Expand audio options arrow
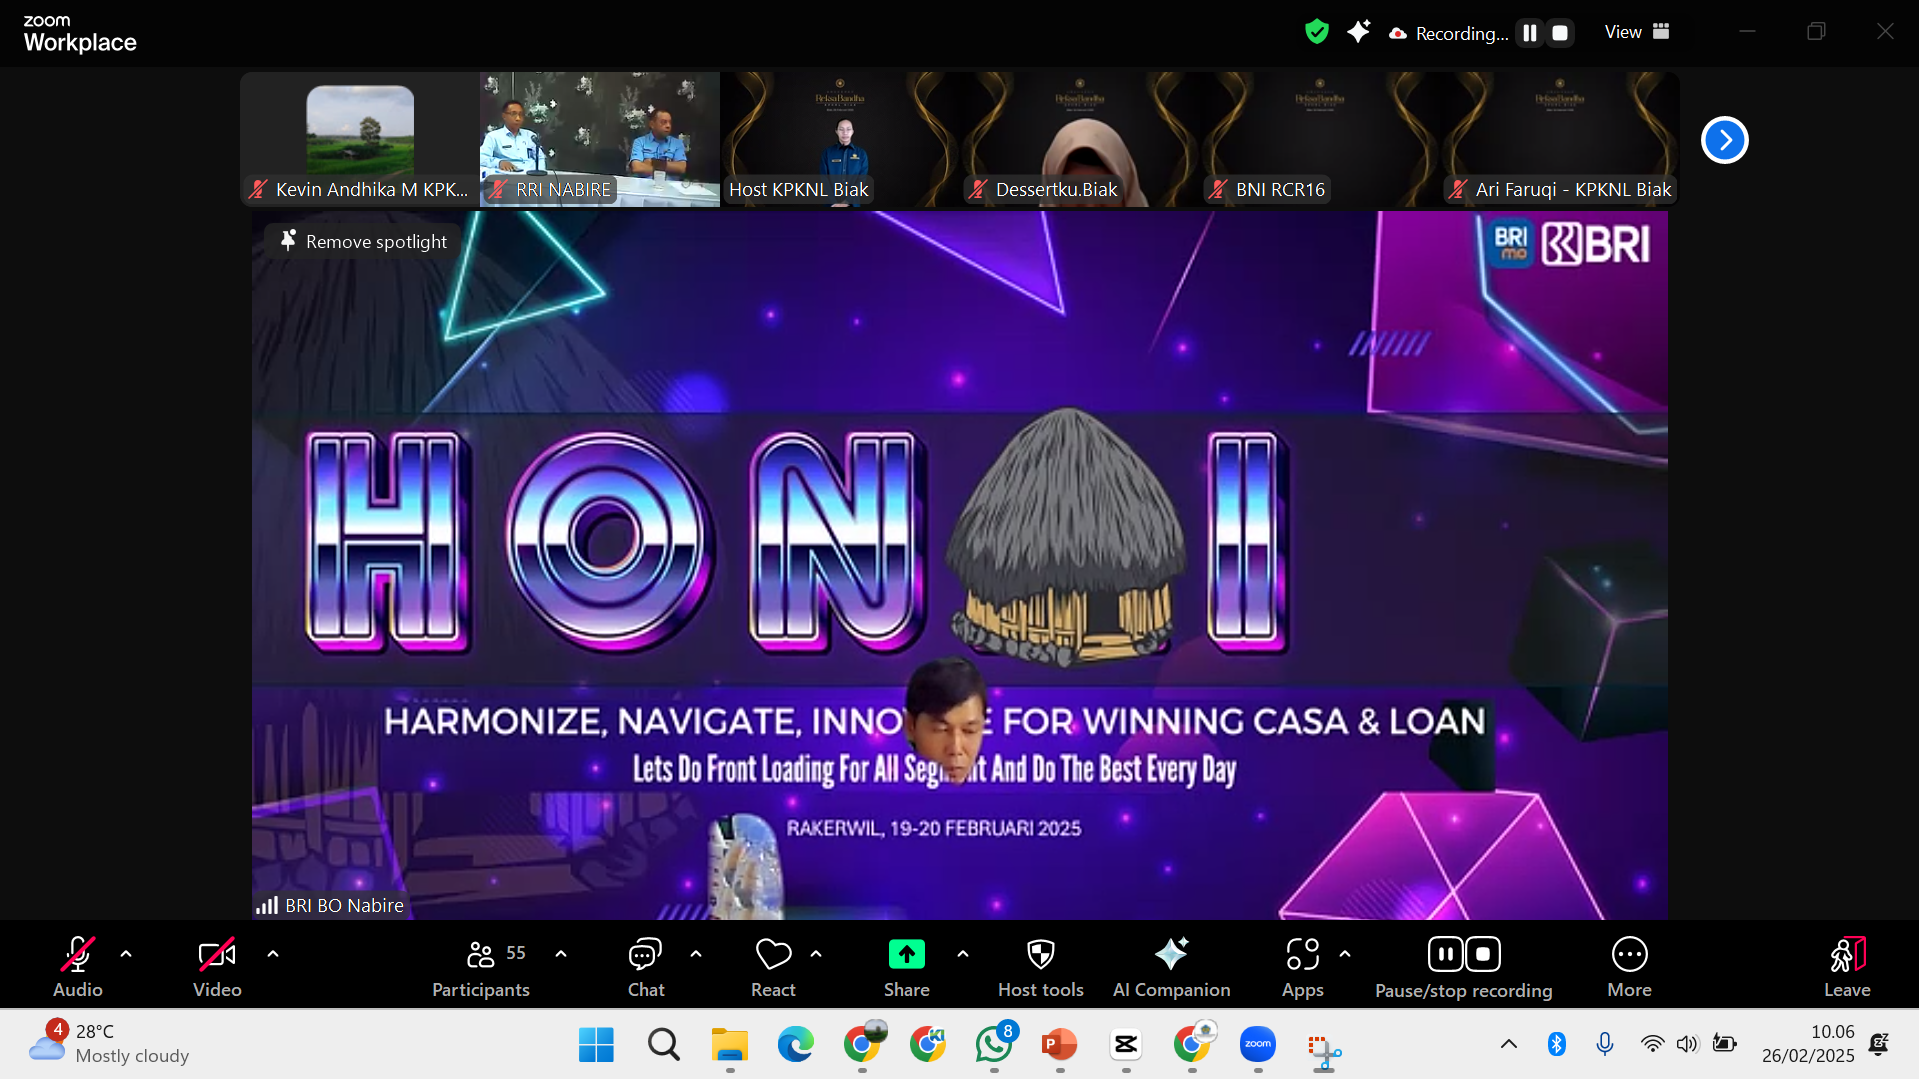Viewport: 1919px width, 1079px height. 126,954
